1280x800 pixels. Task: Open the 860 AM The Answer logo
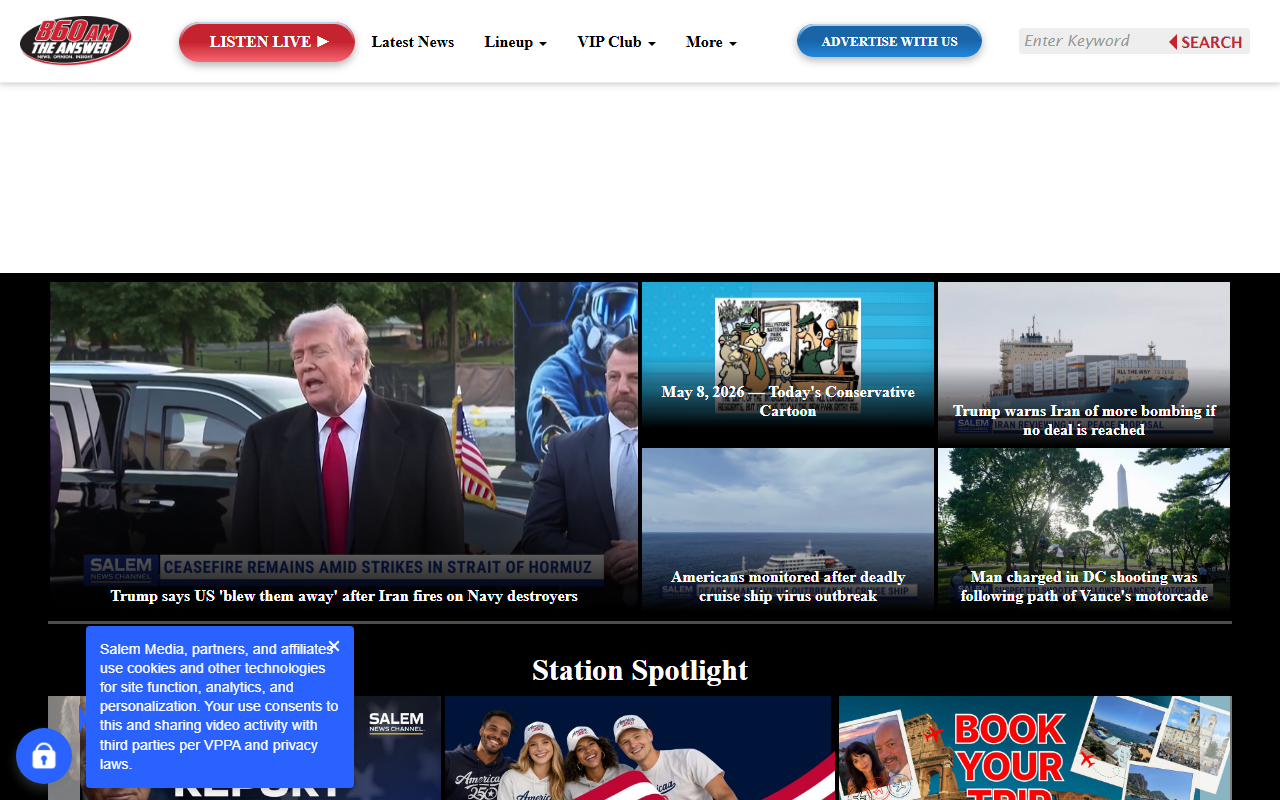coord(75,40)
